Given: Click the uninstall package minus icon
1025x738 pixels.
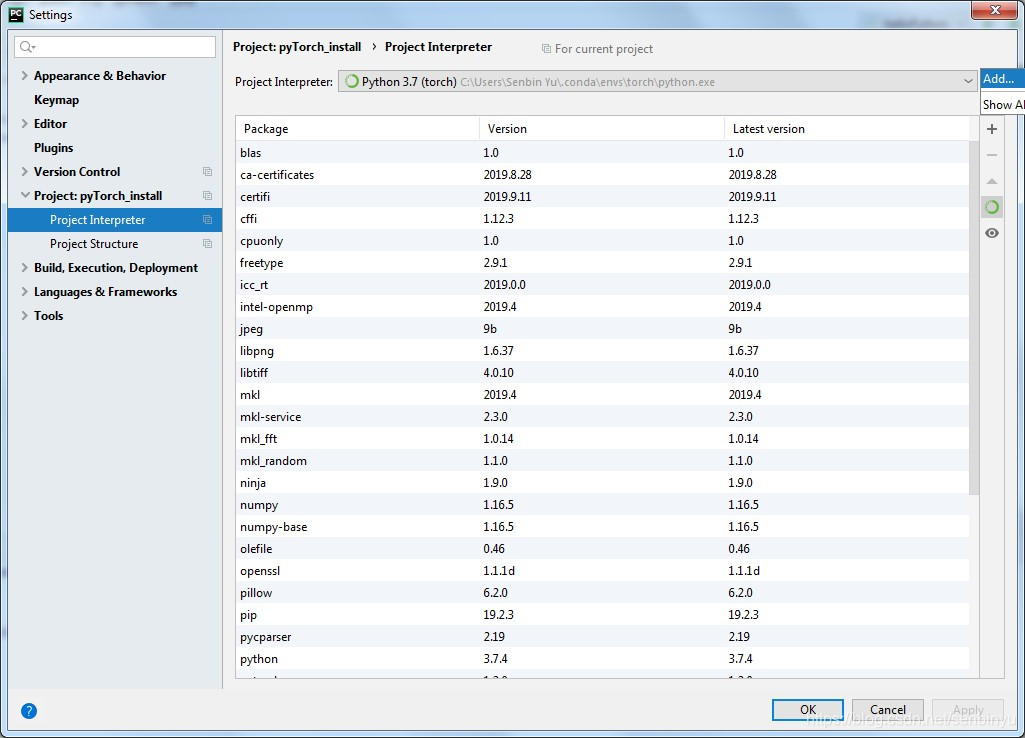Looking at the screenshot, I should click(x=992, y=156).
